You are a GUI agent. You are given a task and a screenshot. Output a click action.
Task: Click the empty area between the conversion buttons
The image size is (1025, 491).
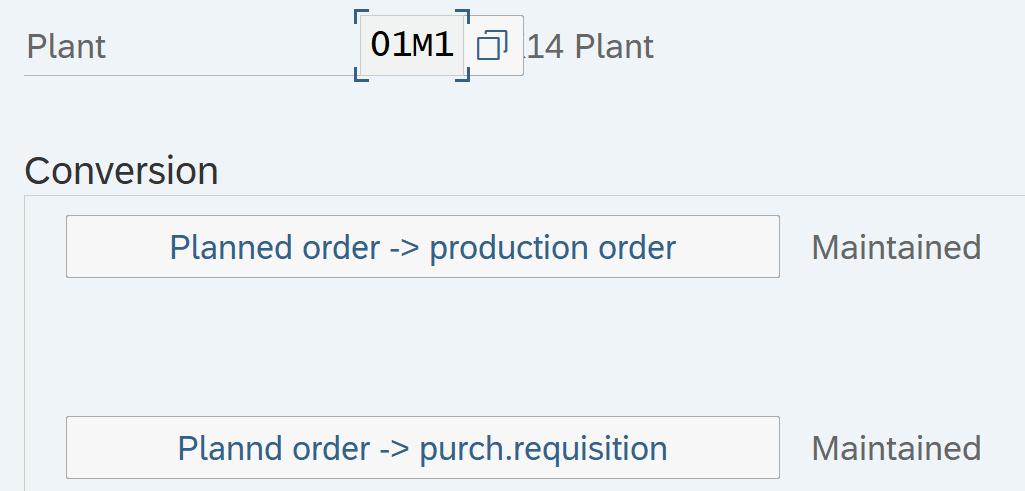[422, 347]
